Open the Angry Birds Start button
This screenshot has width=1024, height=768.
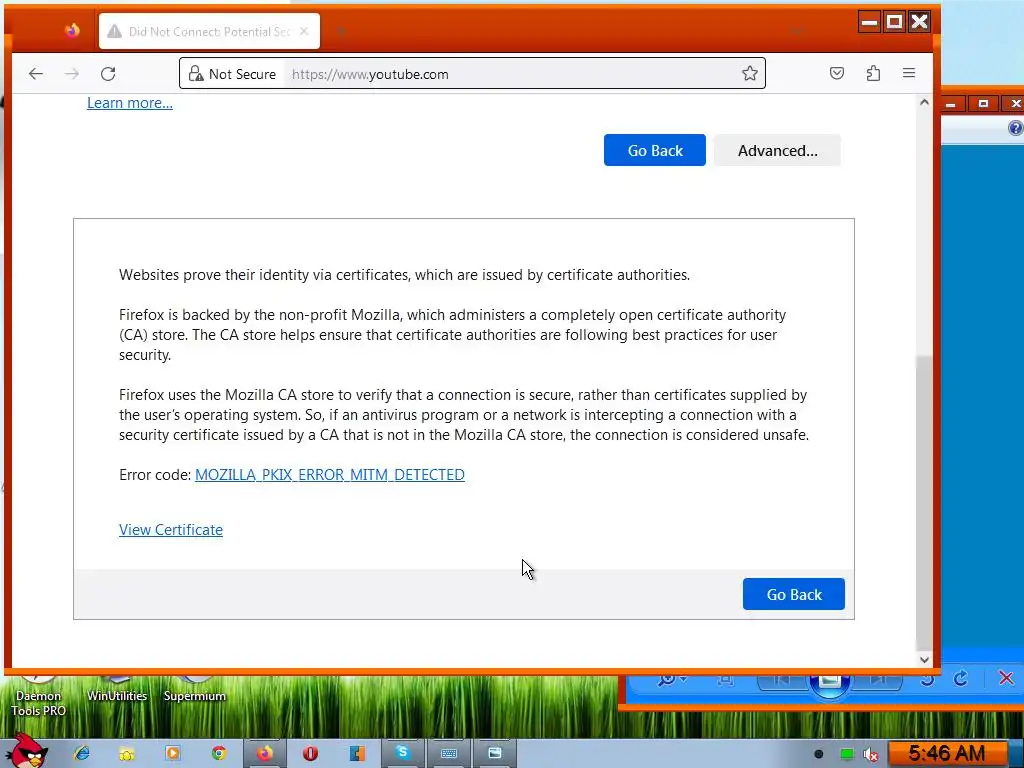tap(26, 751)
